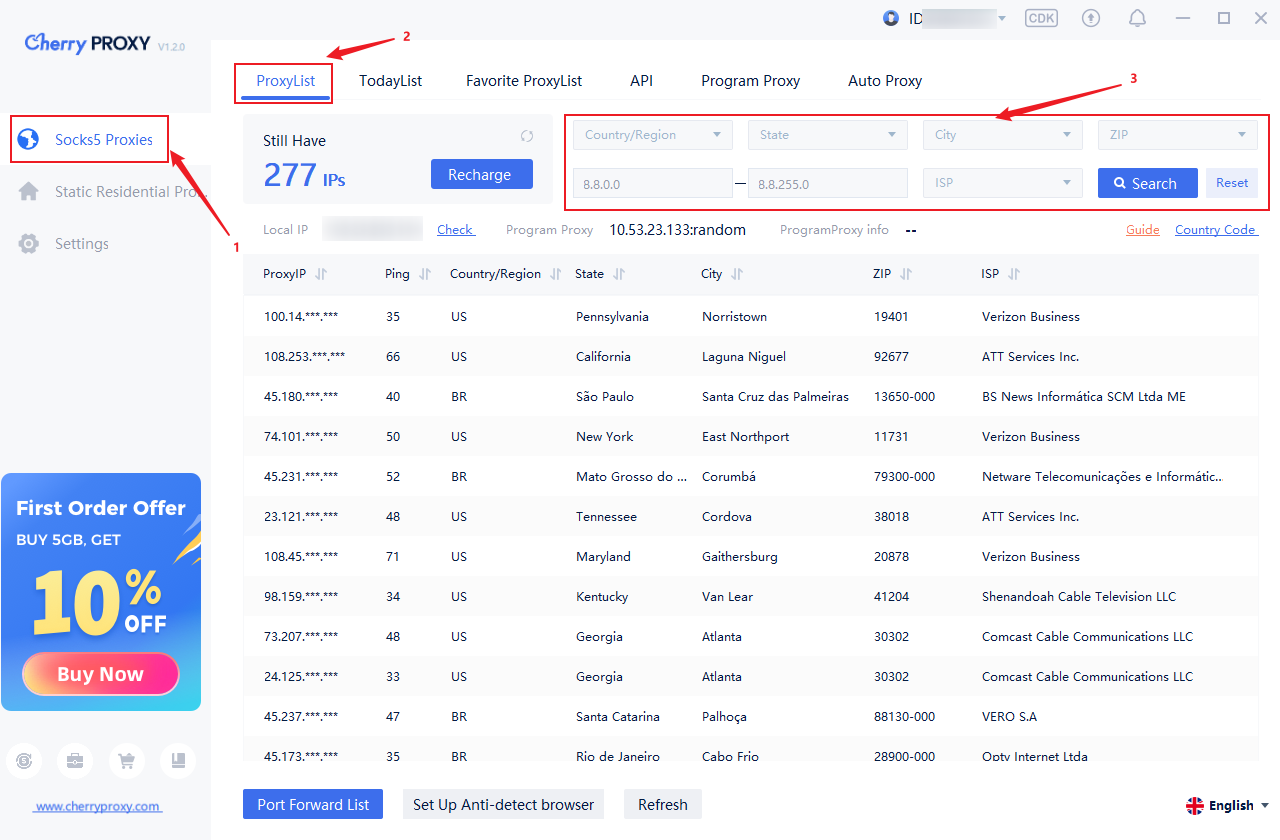Open the ISP filter dropdown
The height and width of the screenshot is (840, 1280).
point(1002,183)
